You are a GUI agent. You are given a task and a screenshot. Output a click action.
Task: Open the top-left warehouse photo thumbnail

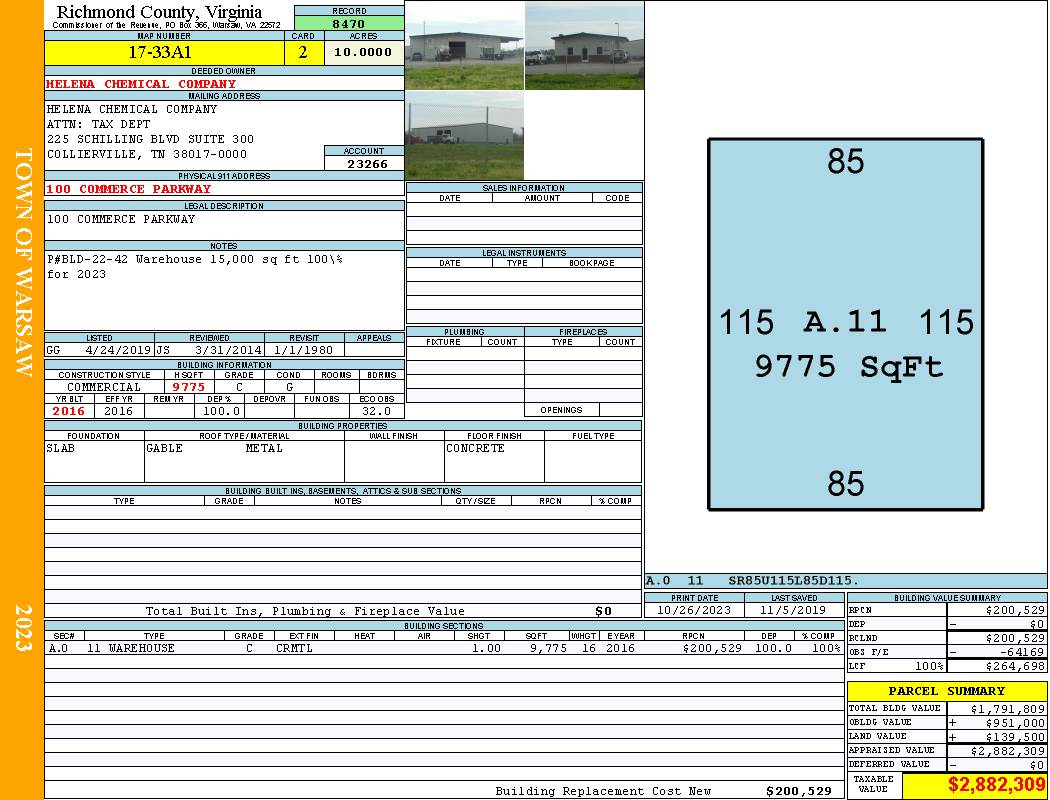(464, 46)
